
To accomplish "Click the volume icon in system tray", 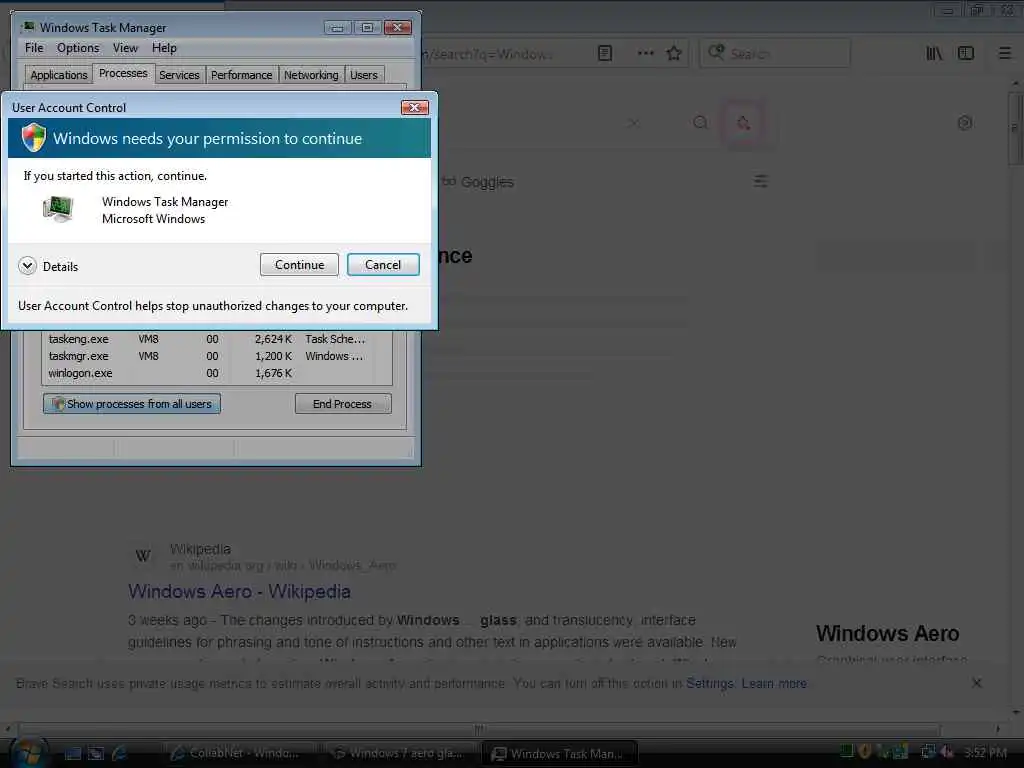I will [947, 752].
